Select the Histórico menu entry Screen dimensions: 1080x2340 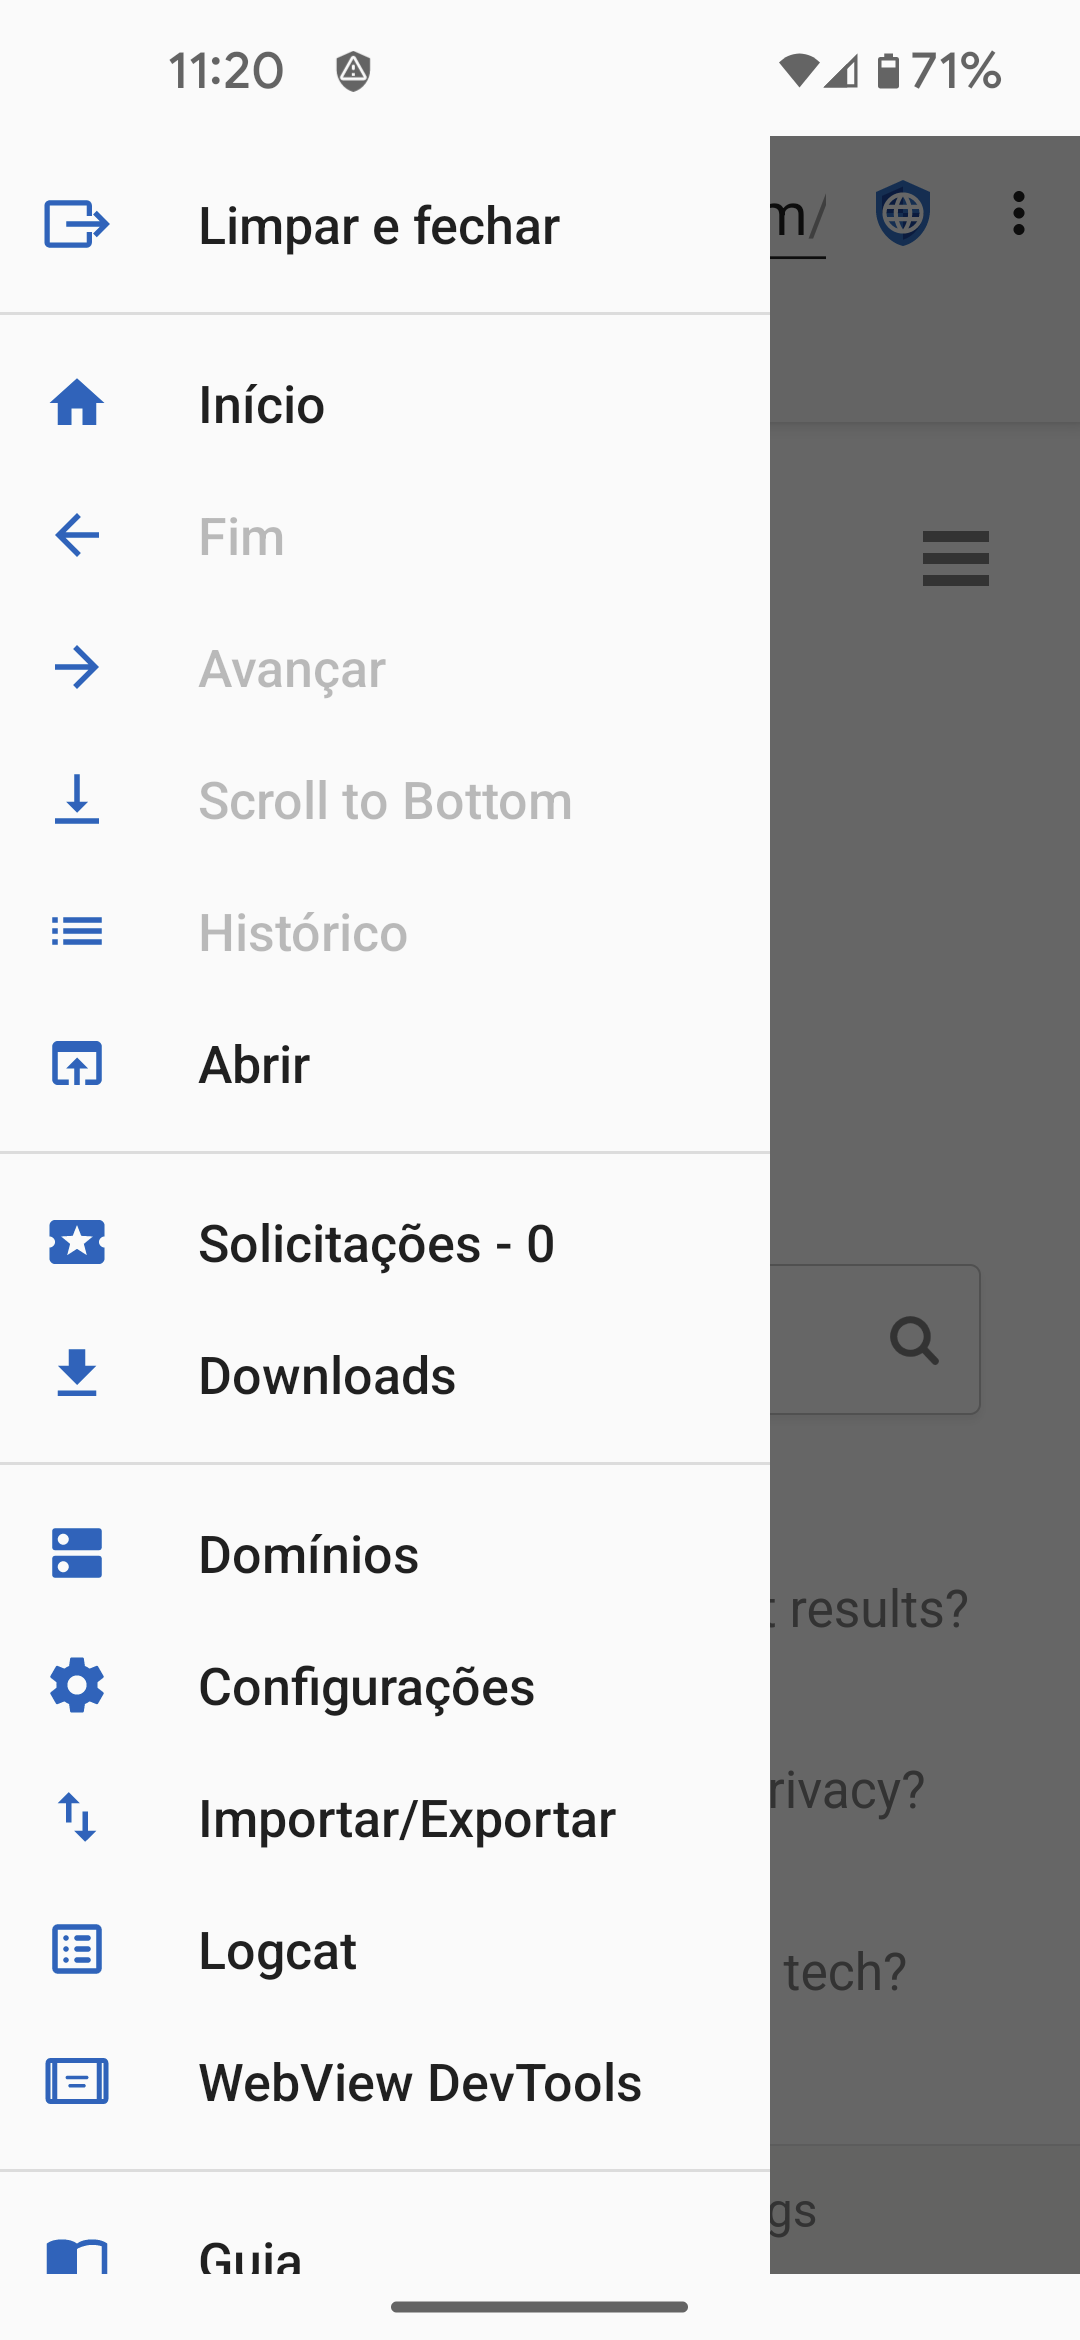[303, 933]
